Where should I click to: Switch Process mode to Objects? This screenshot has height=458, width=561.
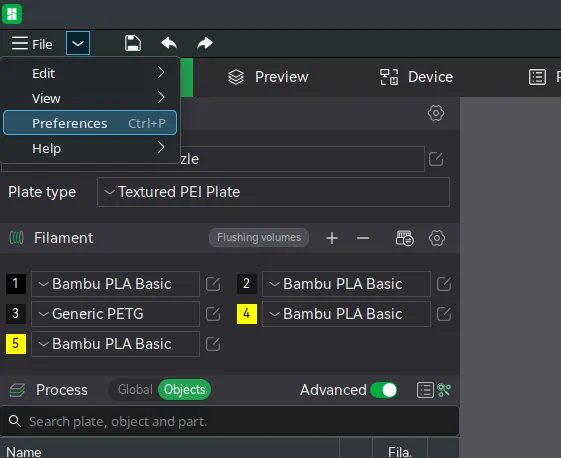coord(185,390)
